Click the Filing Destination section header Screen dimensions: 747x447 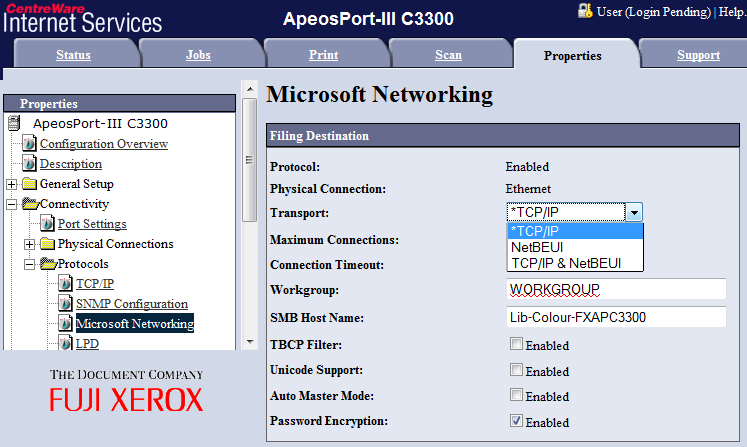point(503,136)
